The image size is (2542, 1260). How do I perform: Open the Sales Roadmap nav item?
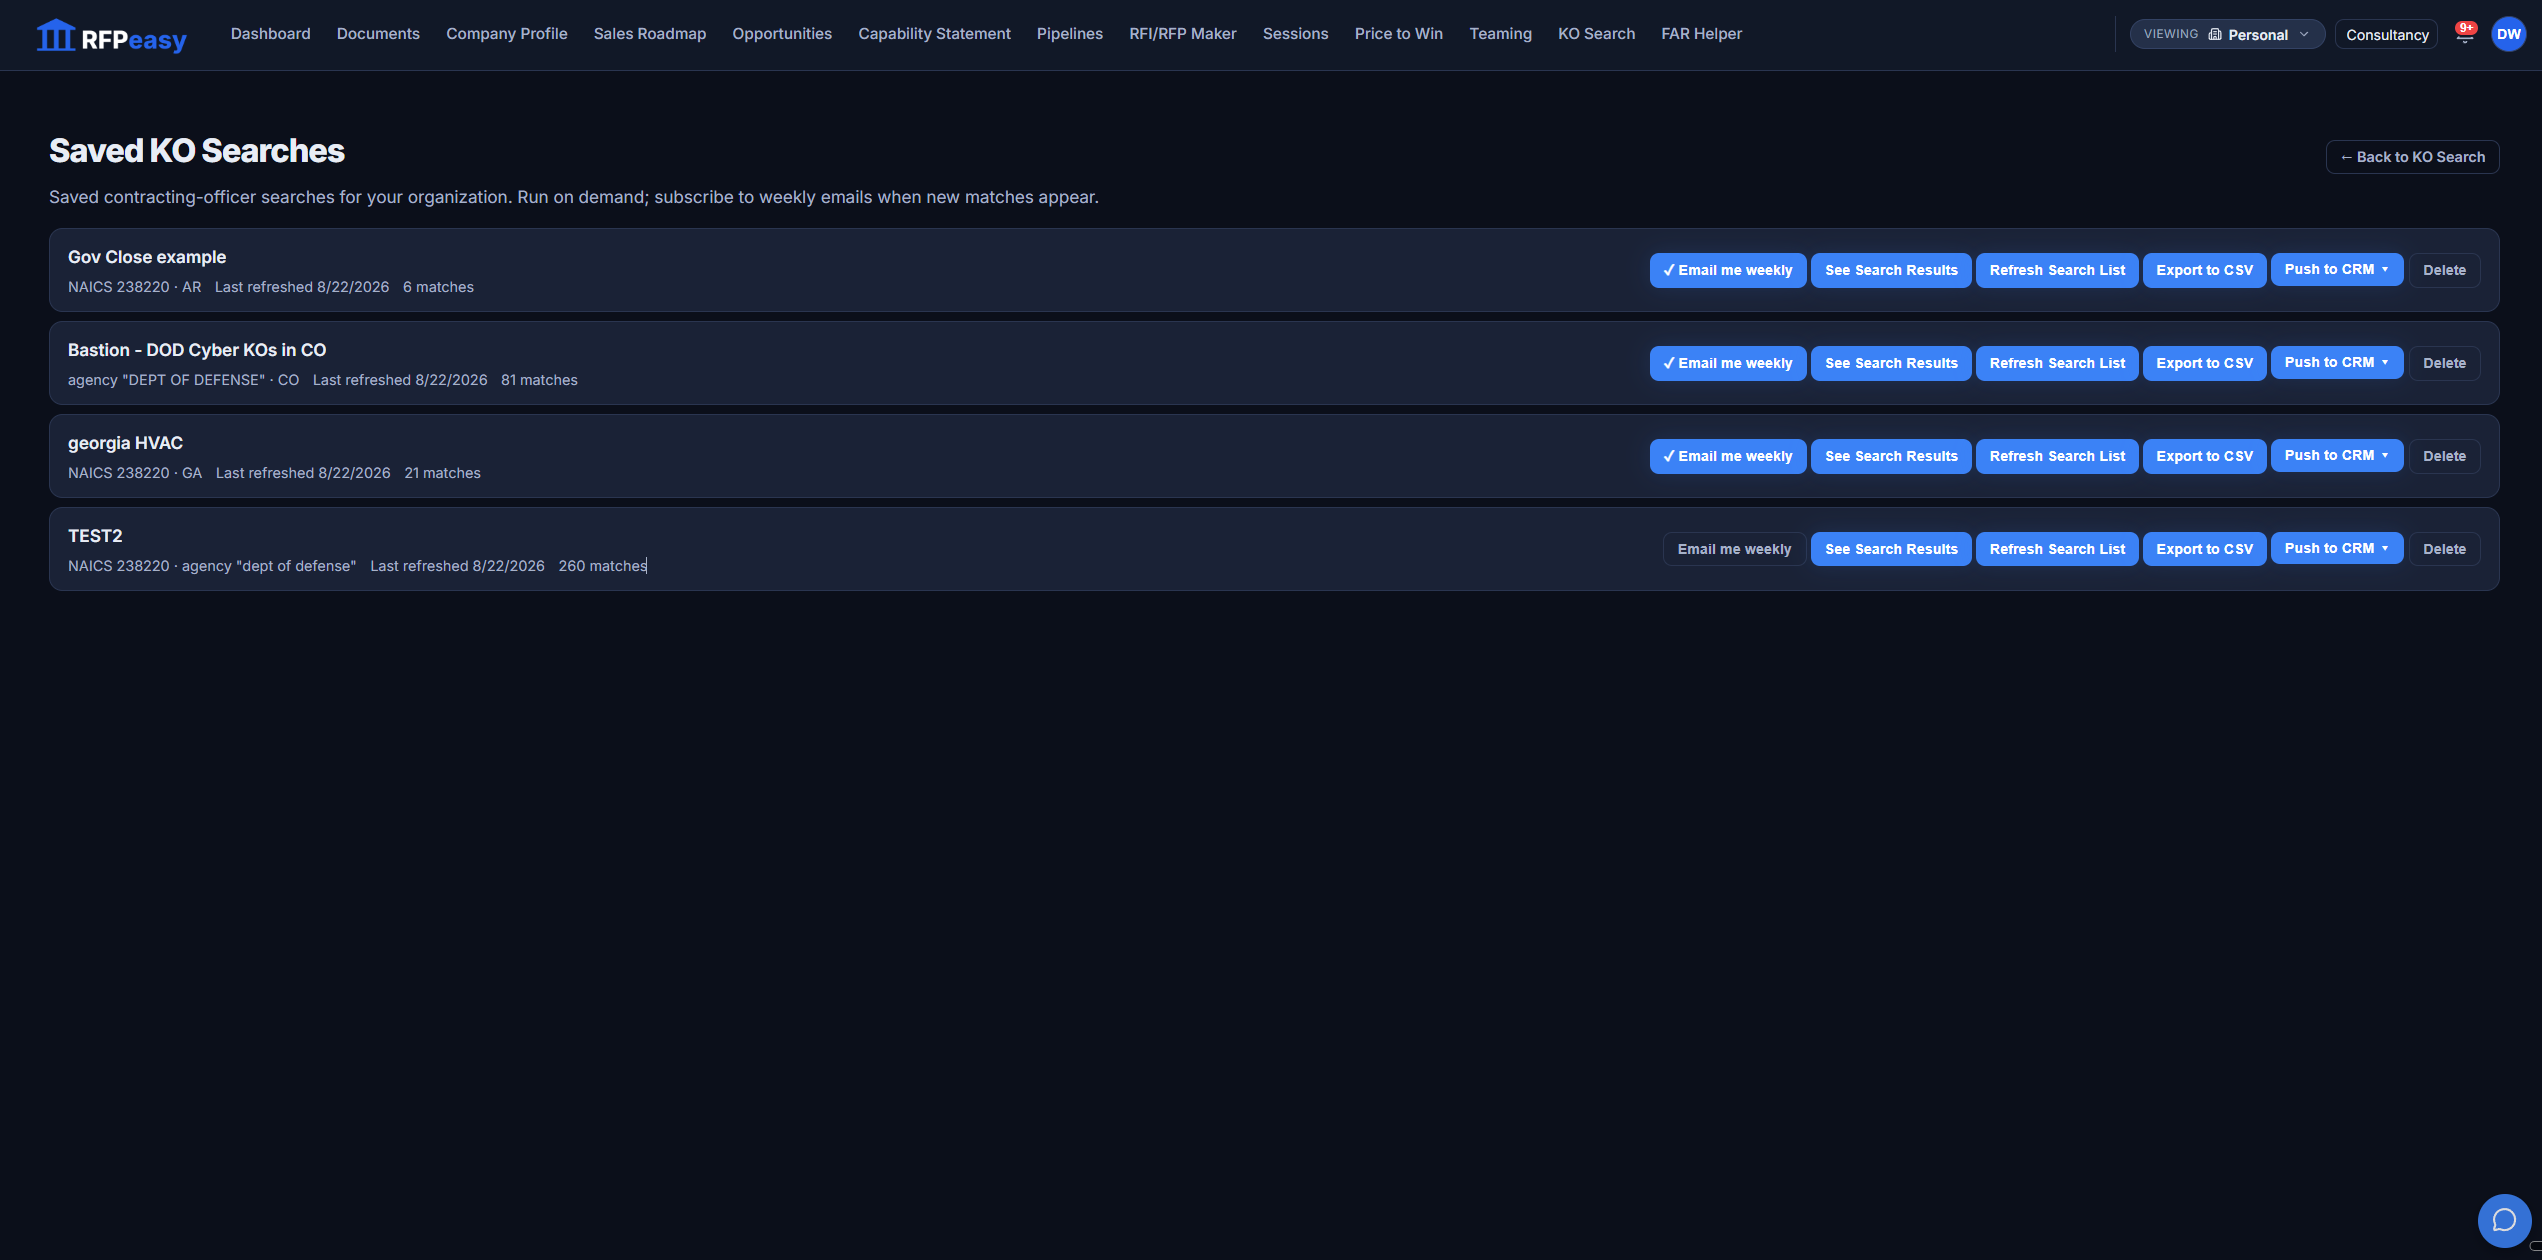point(649,34)
